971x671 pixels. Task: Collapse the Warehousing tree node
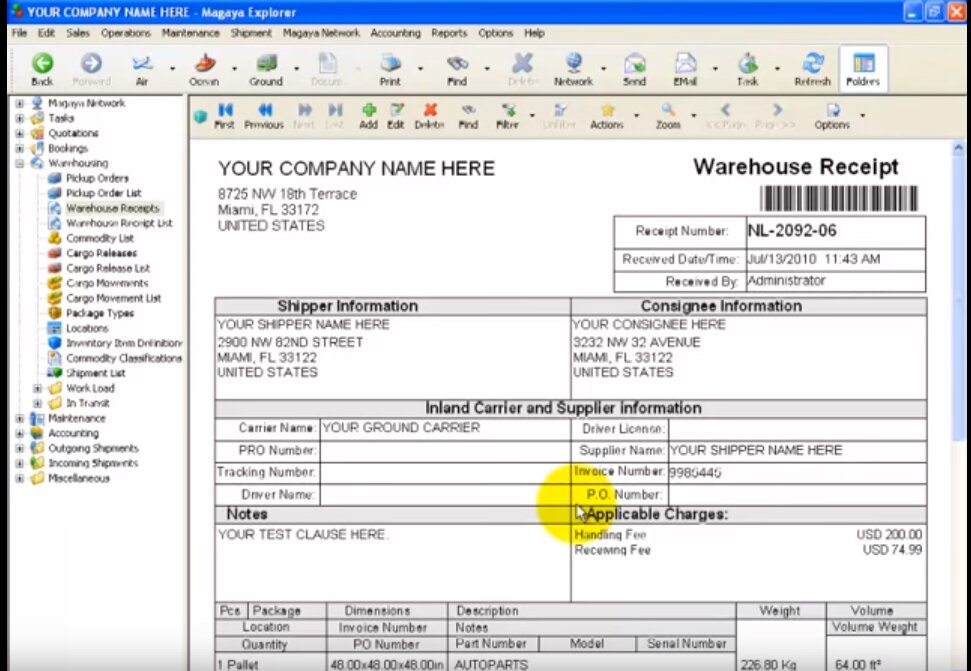pos(19,163)
